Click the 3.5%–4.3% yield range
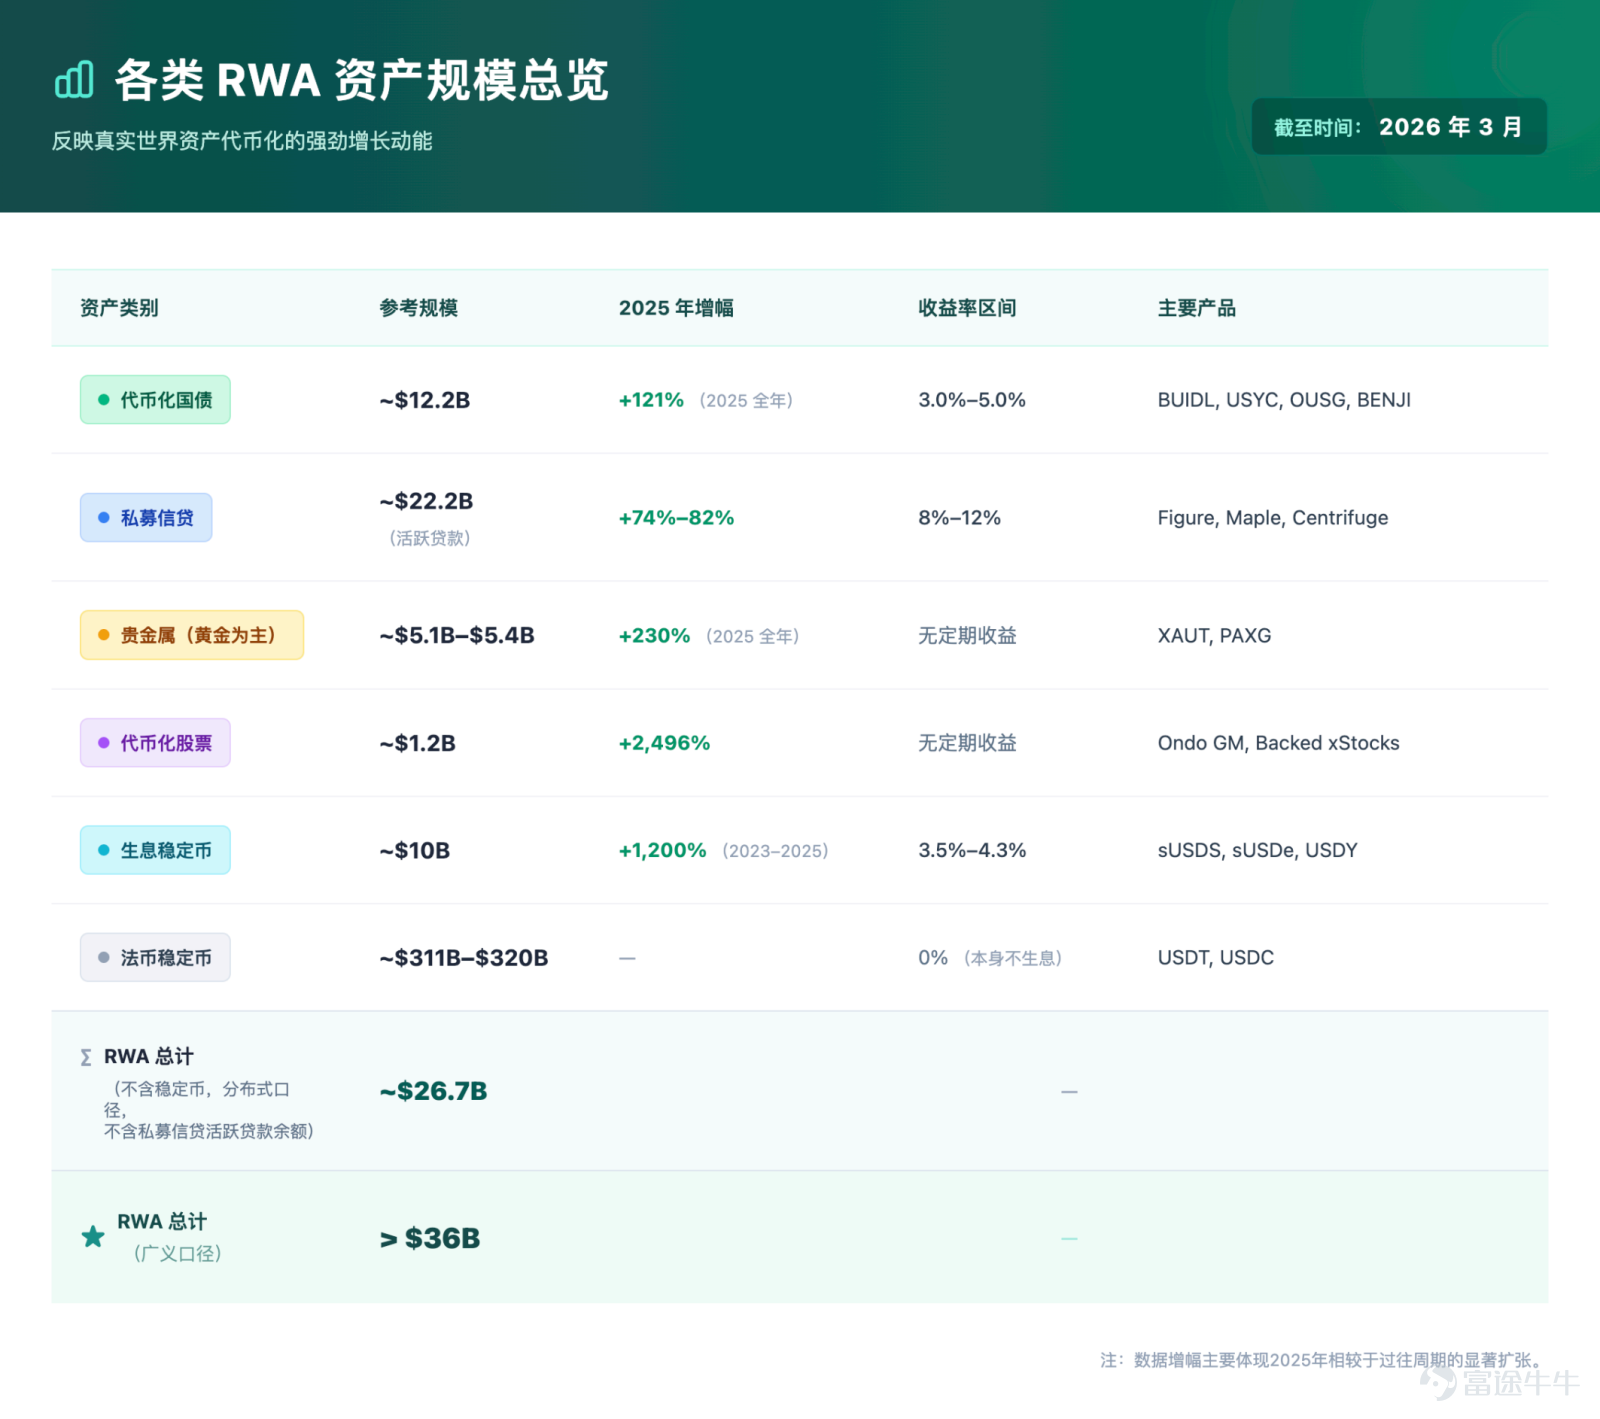Screen dimensions: 1600x1419 pyautogui.click(x=972, y=850)
